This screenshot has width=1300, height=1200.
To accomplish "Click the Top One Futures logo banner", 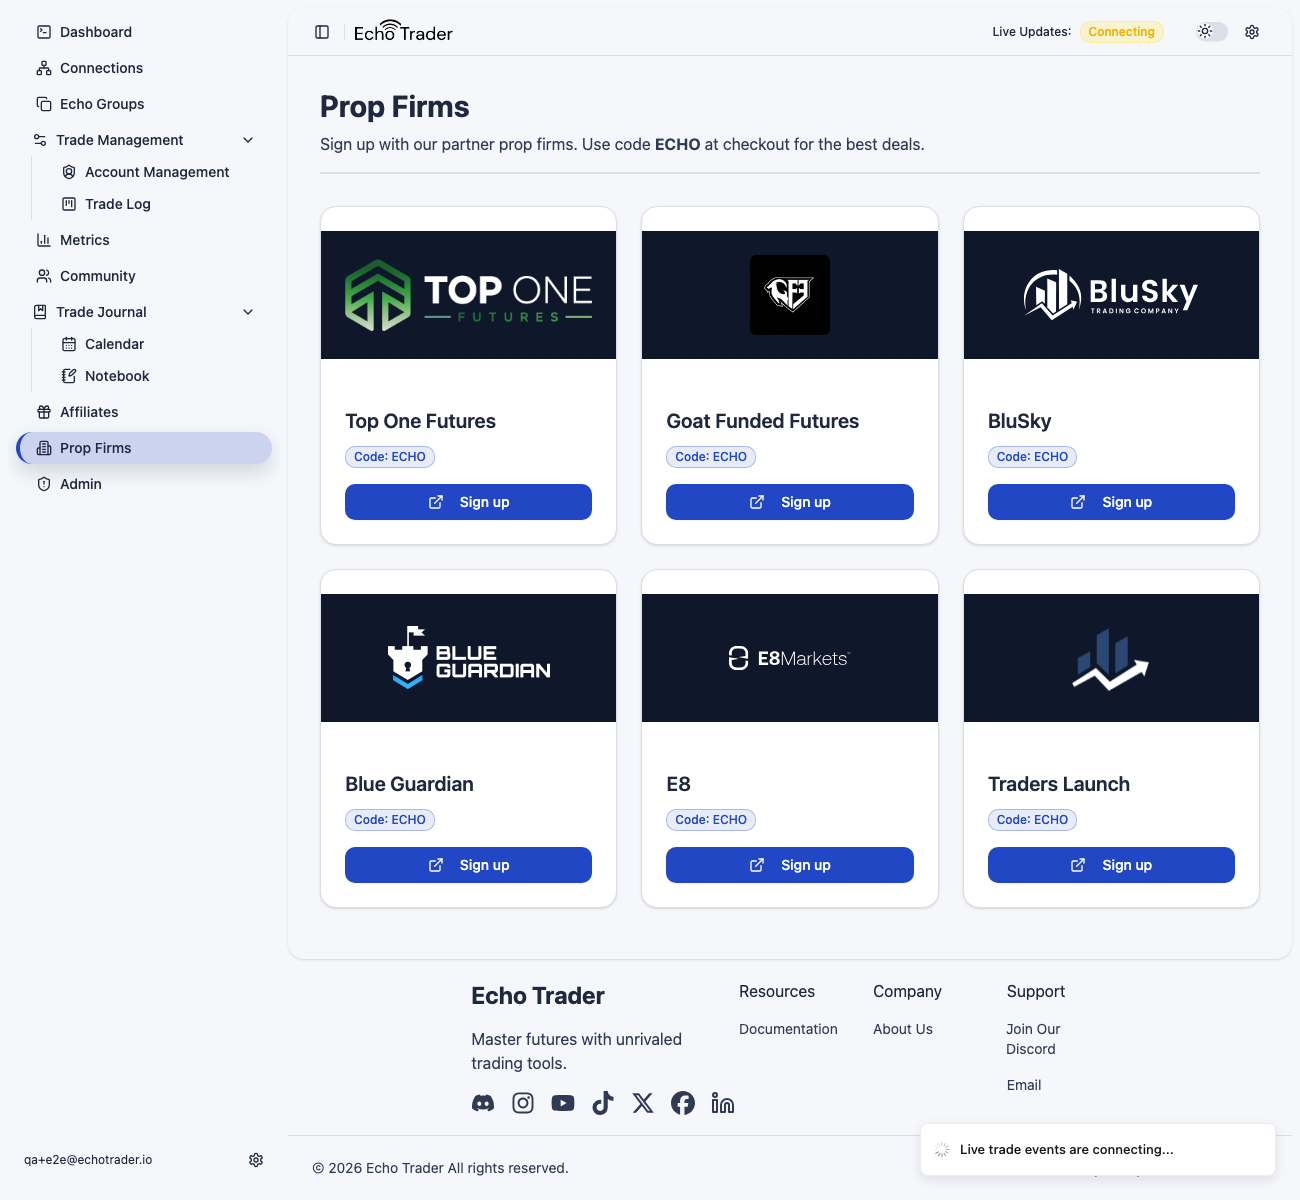I will (x=468, y=295).
